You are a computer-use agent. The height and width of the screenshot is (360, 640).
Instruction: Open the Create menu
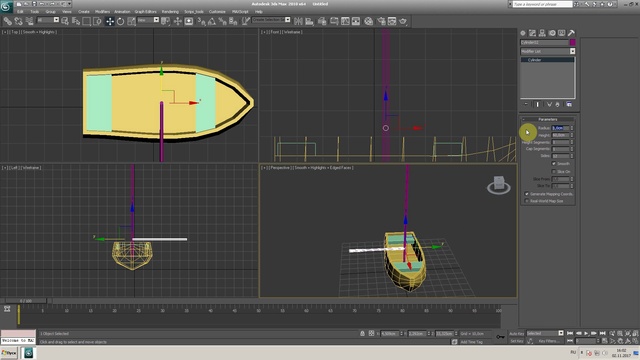[x=84, y=11]
